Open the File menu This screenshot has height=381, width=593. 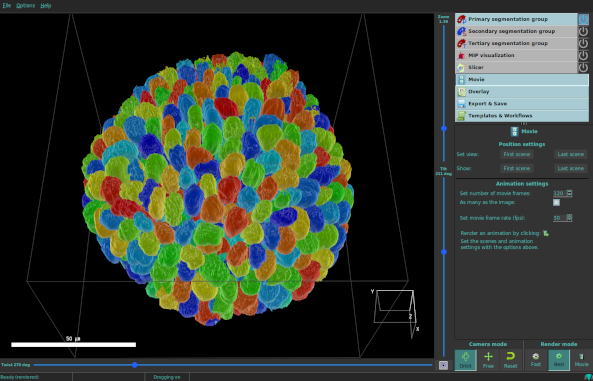[x=7, y=6]
